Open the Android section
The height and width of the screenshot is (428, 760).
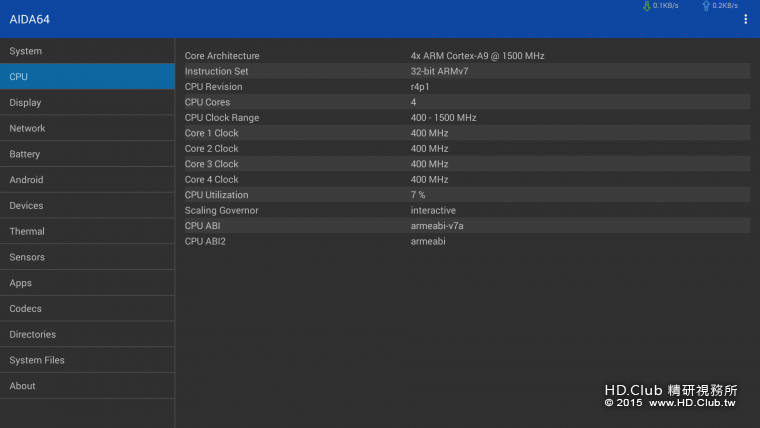87,179
